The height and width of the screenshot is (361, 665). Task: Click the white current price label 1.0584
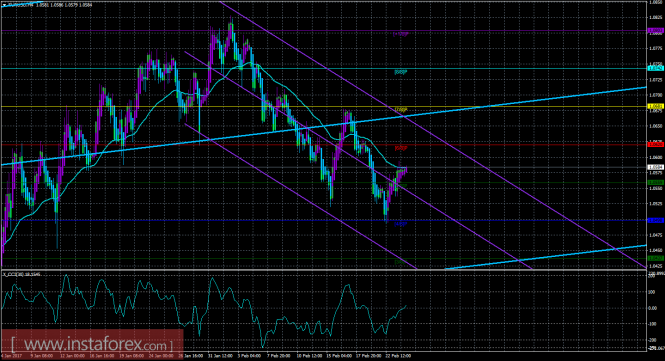click(656, 167)
